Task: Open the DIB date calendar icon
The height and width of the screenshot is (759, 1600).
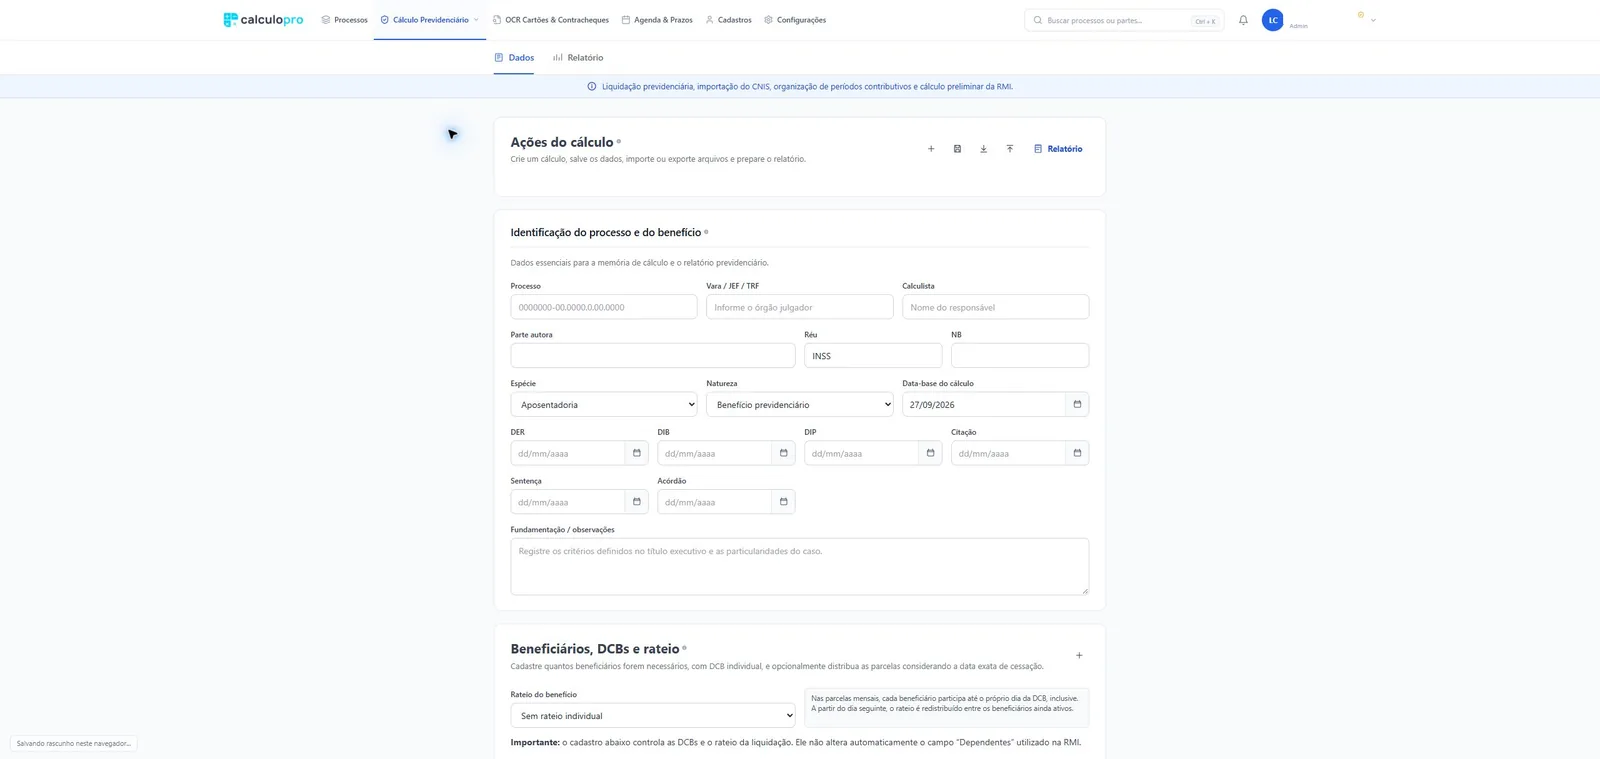Action: click(x=783, y=453)
